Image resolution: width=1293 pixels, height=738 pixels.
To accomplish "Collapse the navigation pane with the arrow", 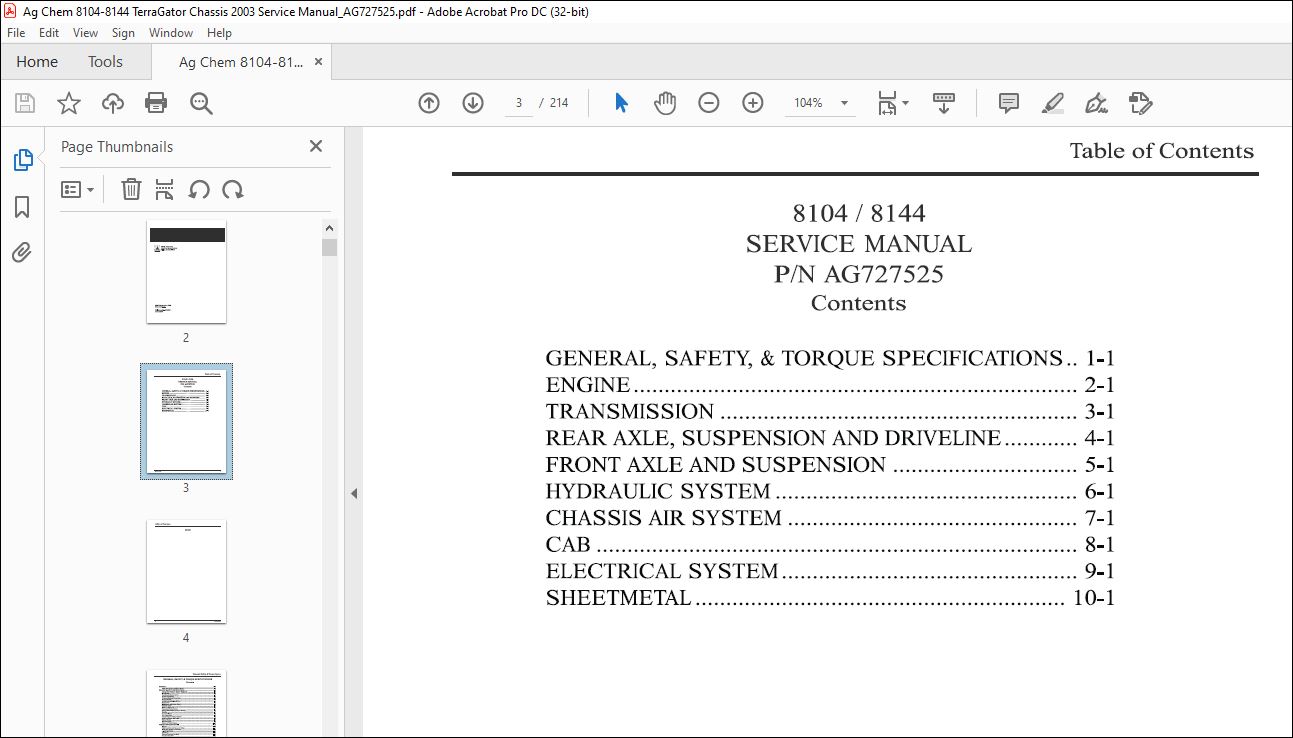I will [353, 493].
